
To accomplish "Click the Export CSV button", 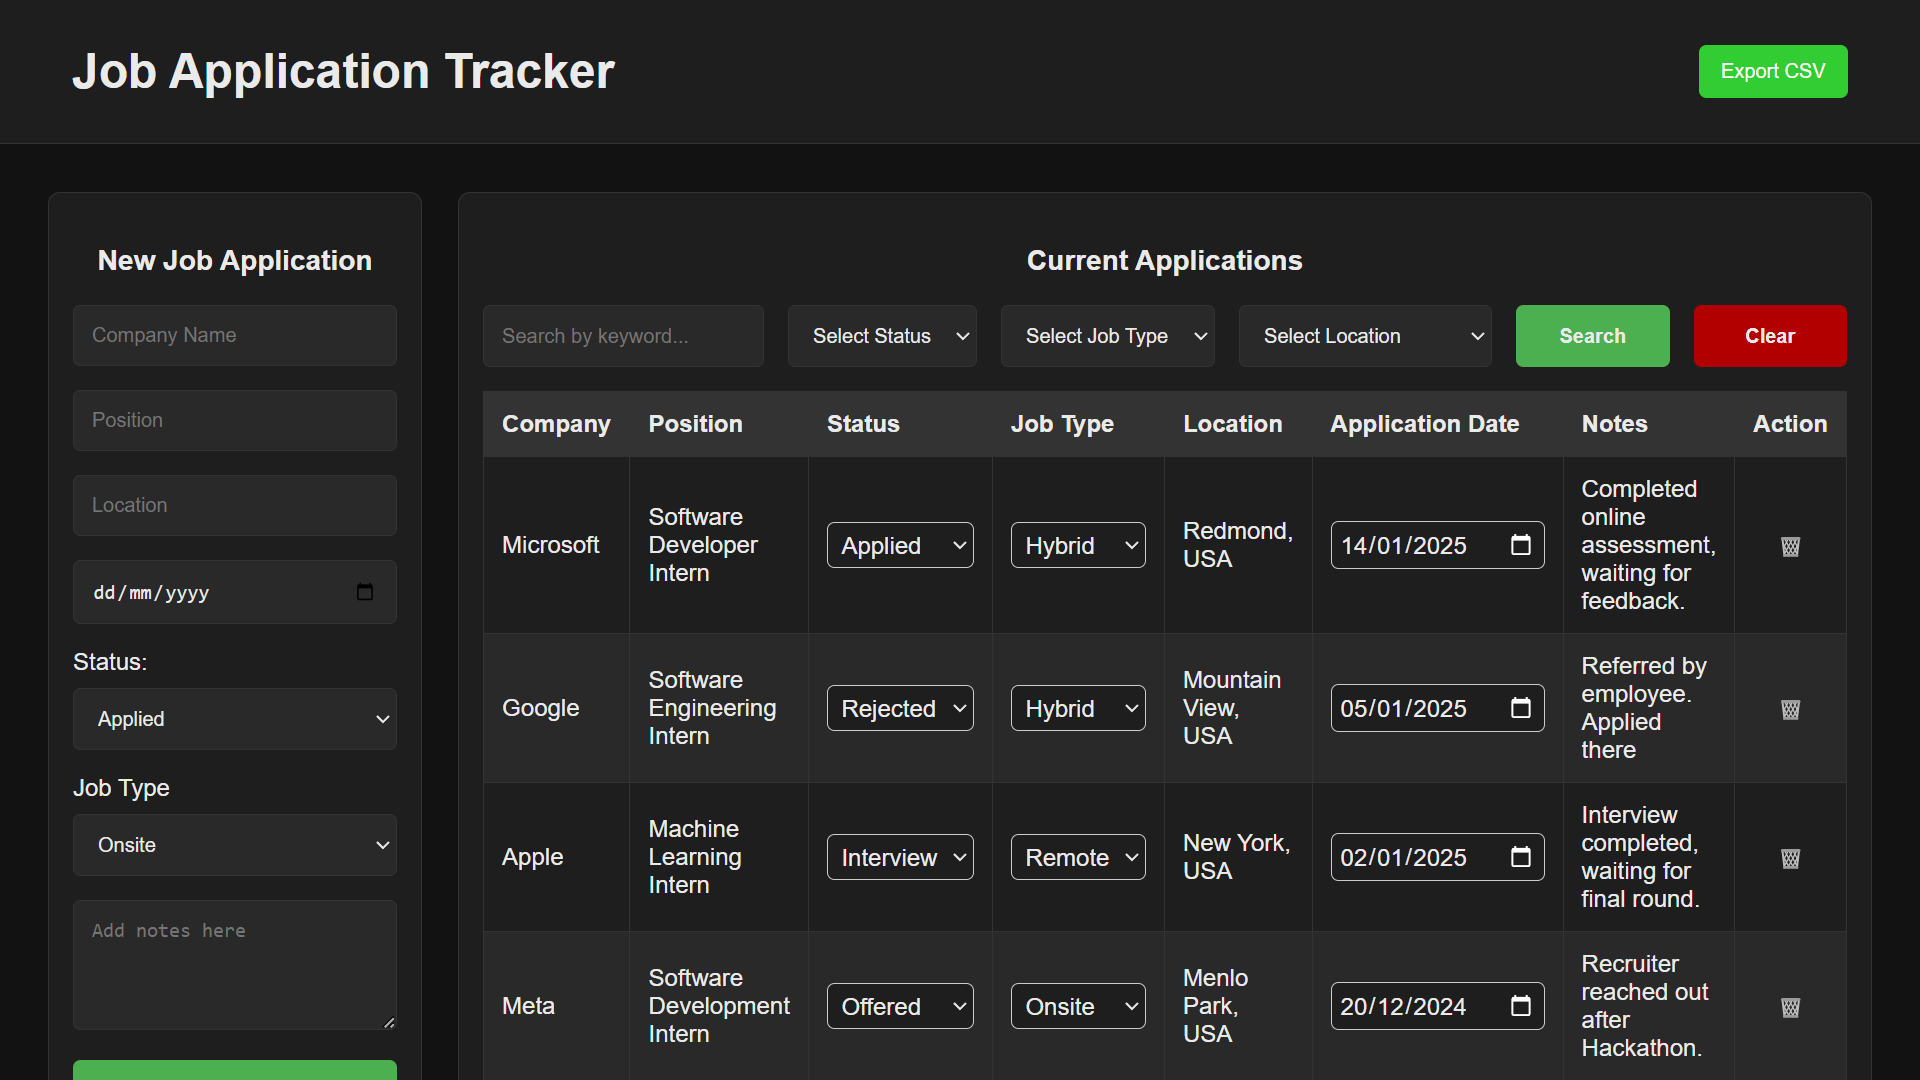I will pos(1773,71).
